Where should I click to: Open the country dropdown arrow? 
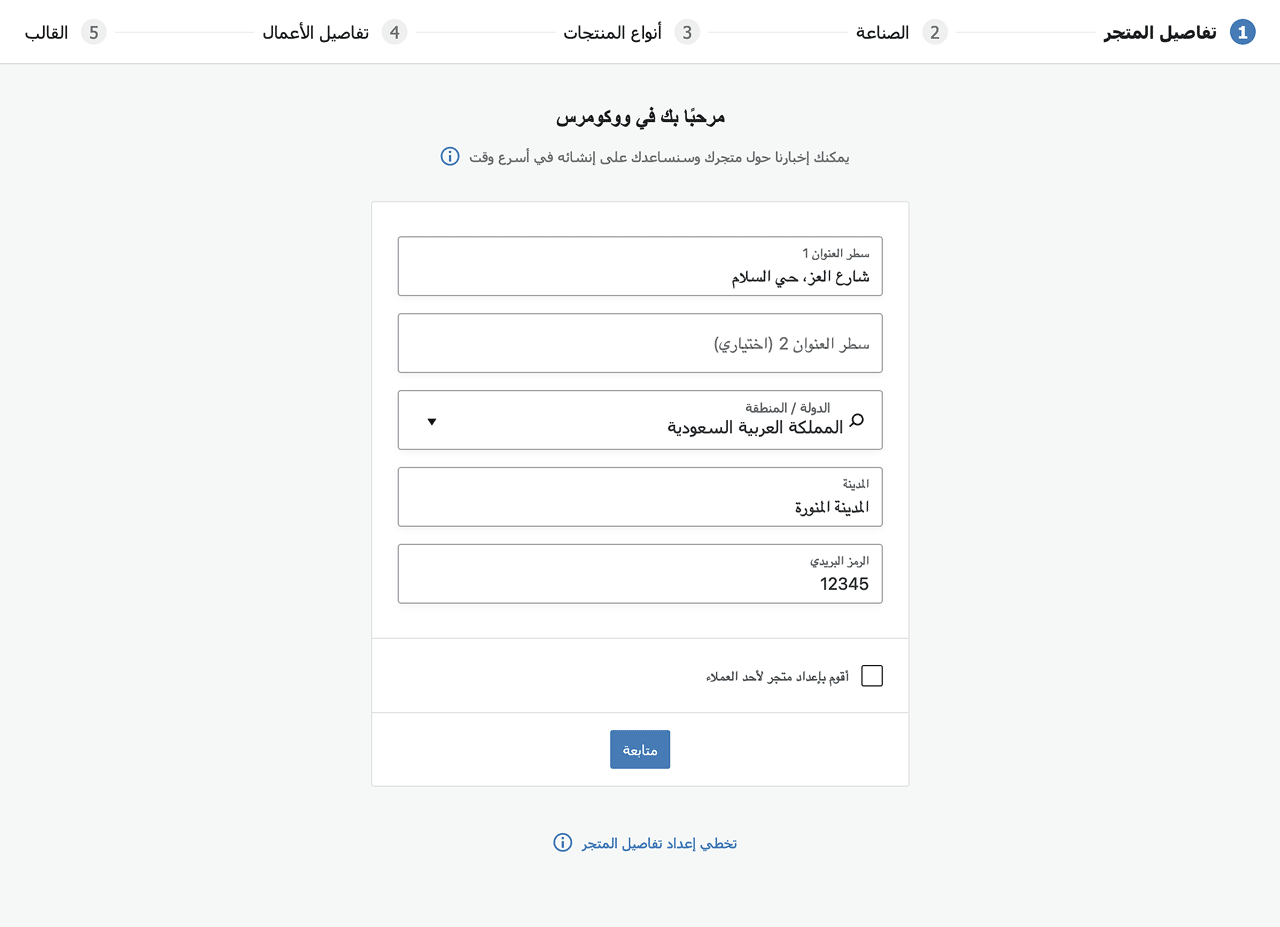click(432, 421)
